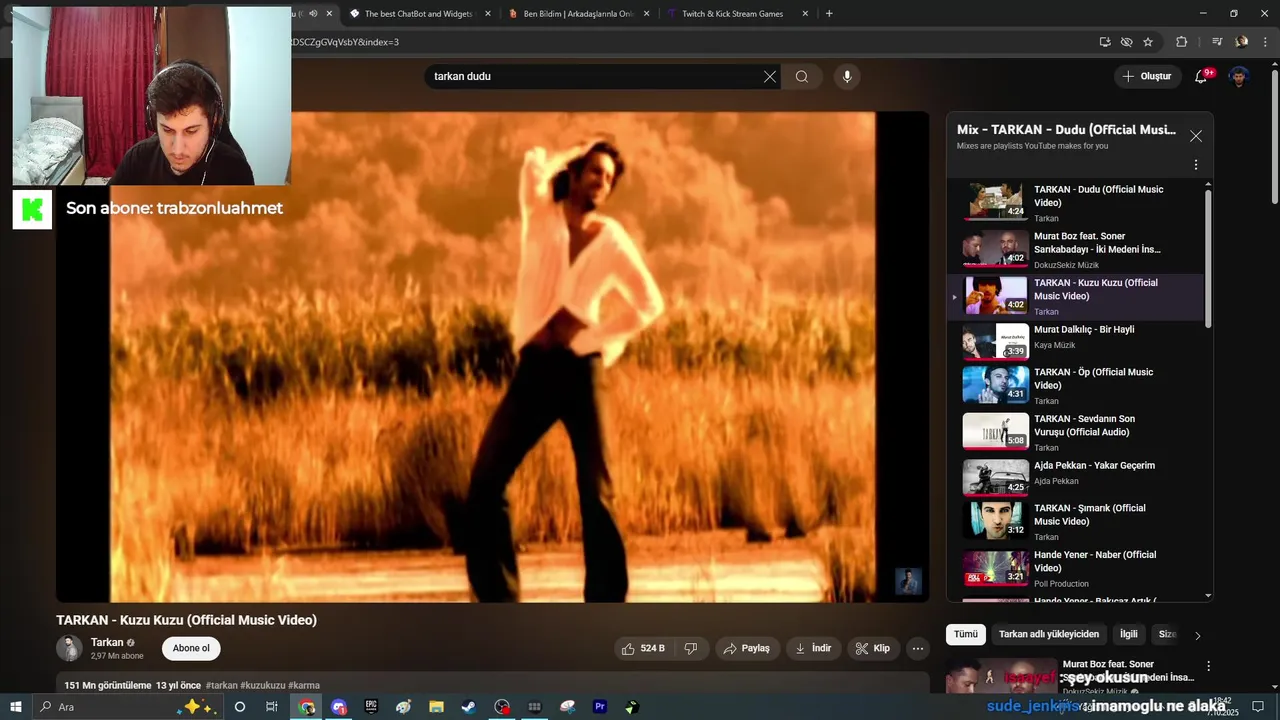The image size is (1280, 720).
Task: Open the Chrome three-dot menu
Action: [x=1266, y=42]
